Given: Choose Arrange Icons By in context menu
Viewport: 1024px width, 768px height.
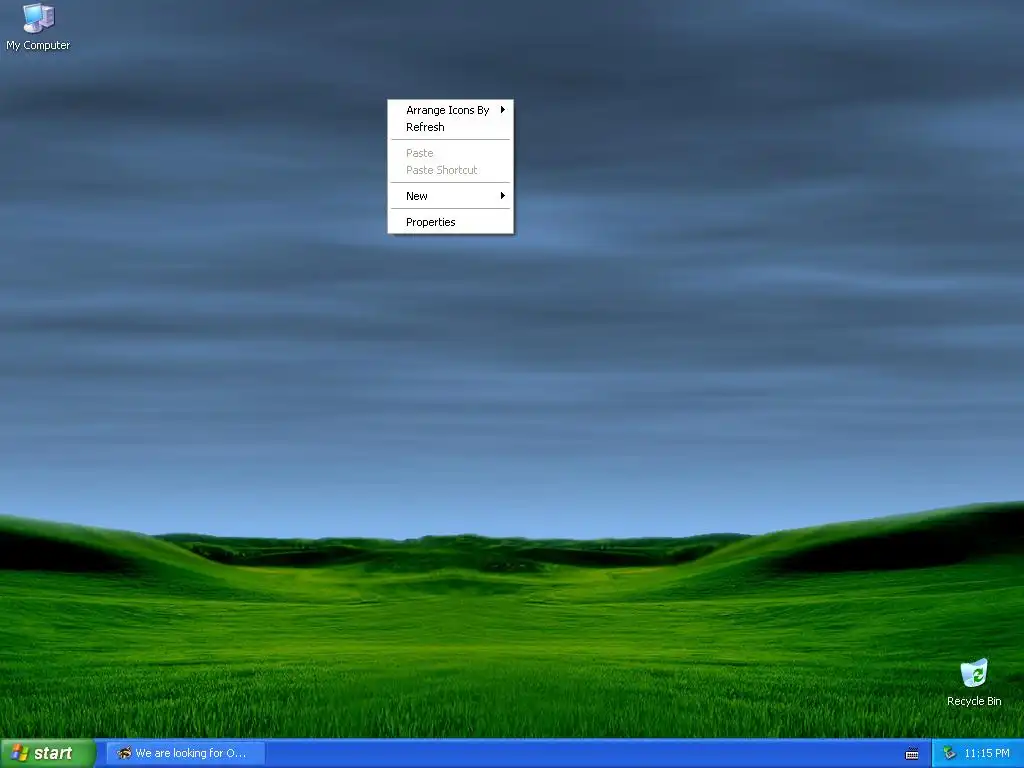Looking at the screenshot, I should (x=450, y=110).
